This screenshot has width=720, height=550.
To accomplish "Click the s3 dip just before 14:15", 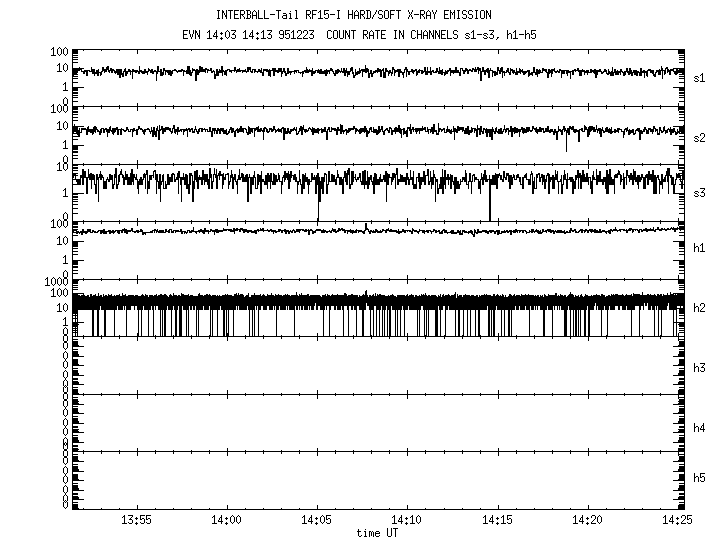I will (x=491, y=208).
